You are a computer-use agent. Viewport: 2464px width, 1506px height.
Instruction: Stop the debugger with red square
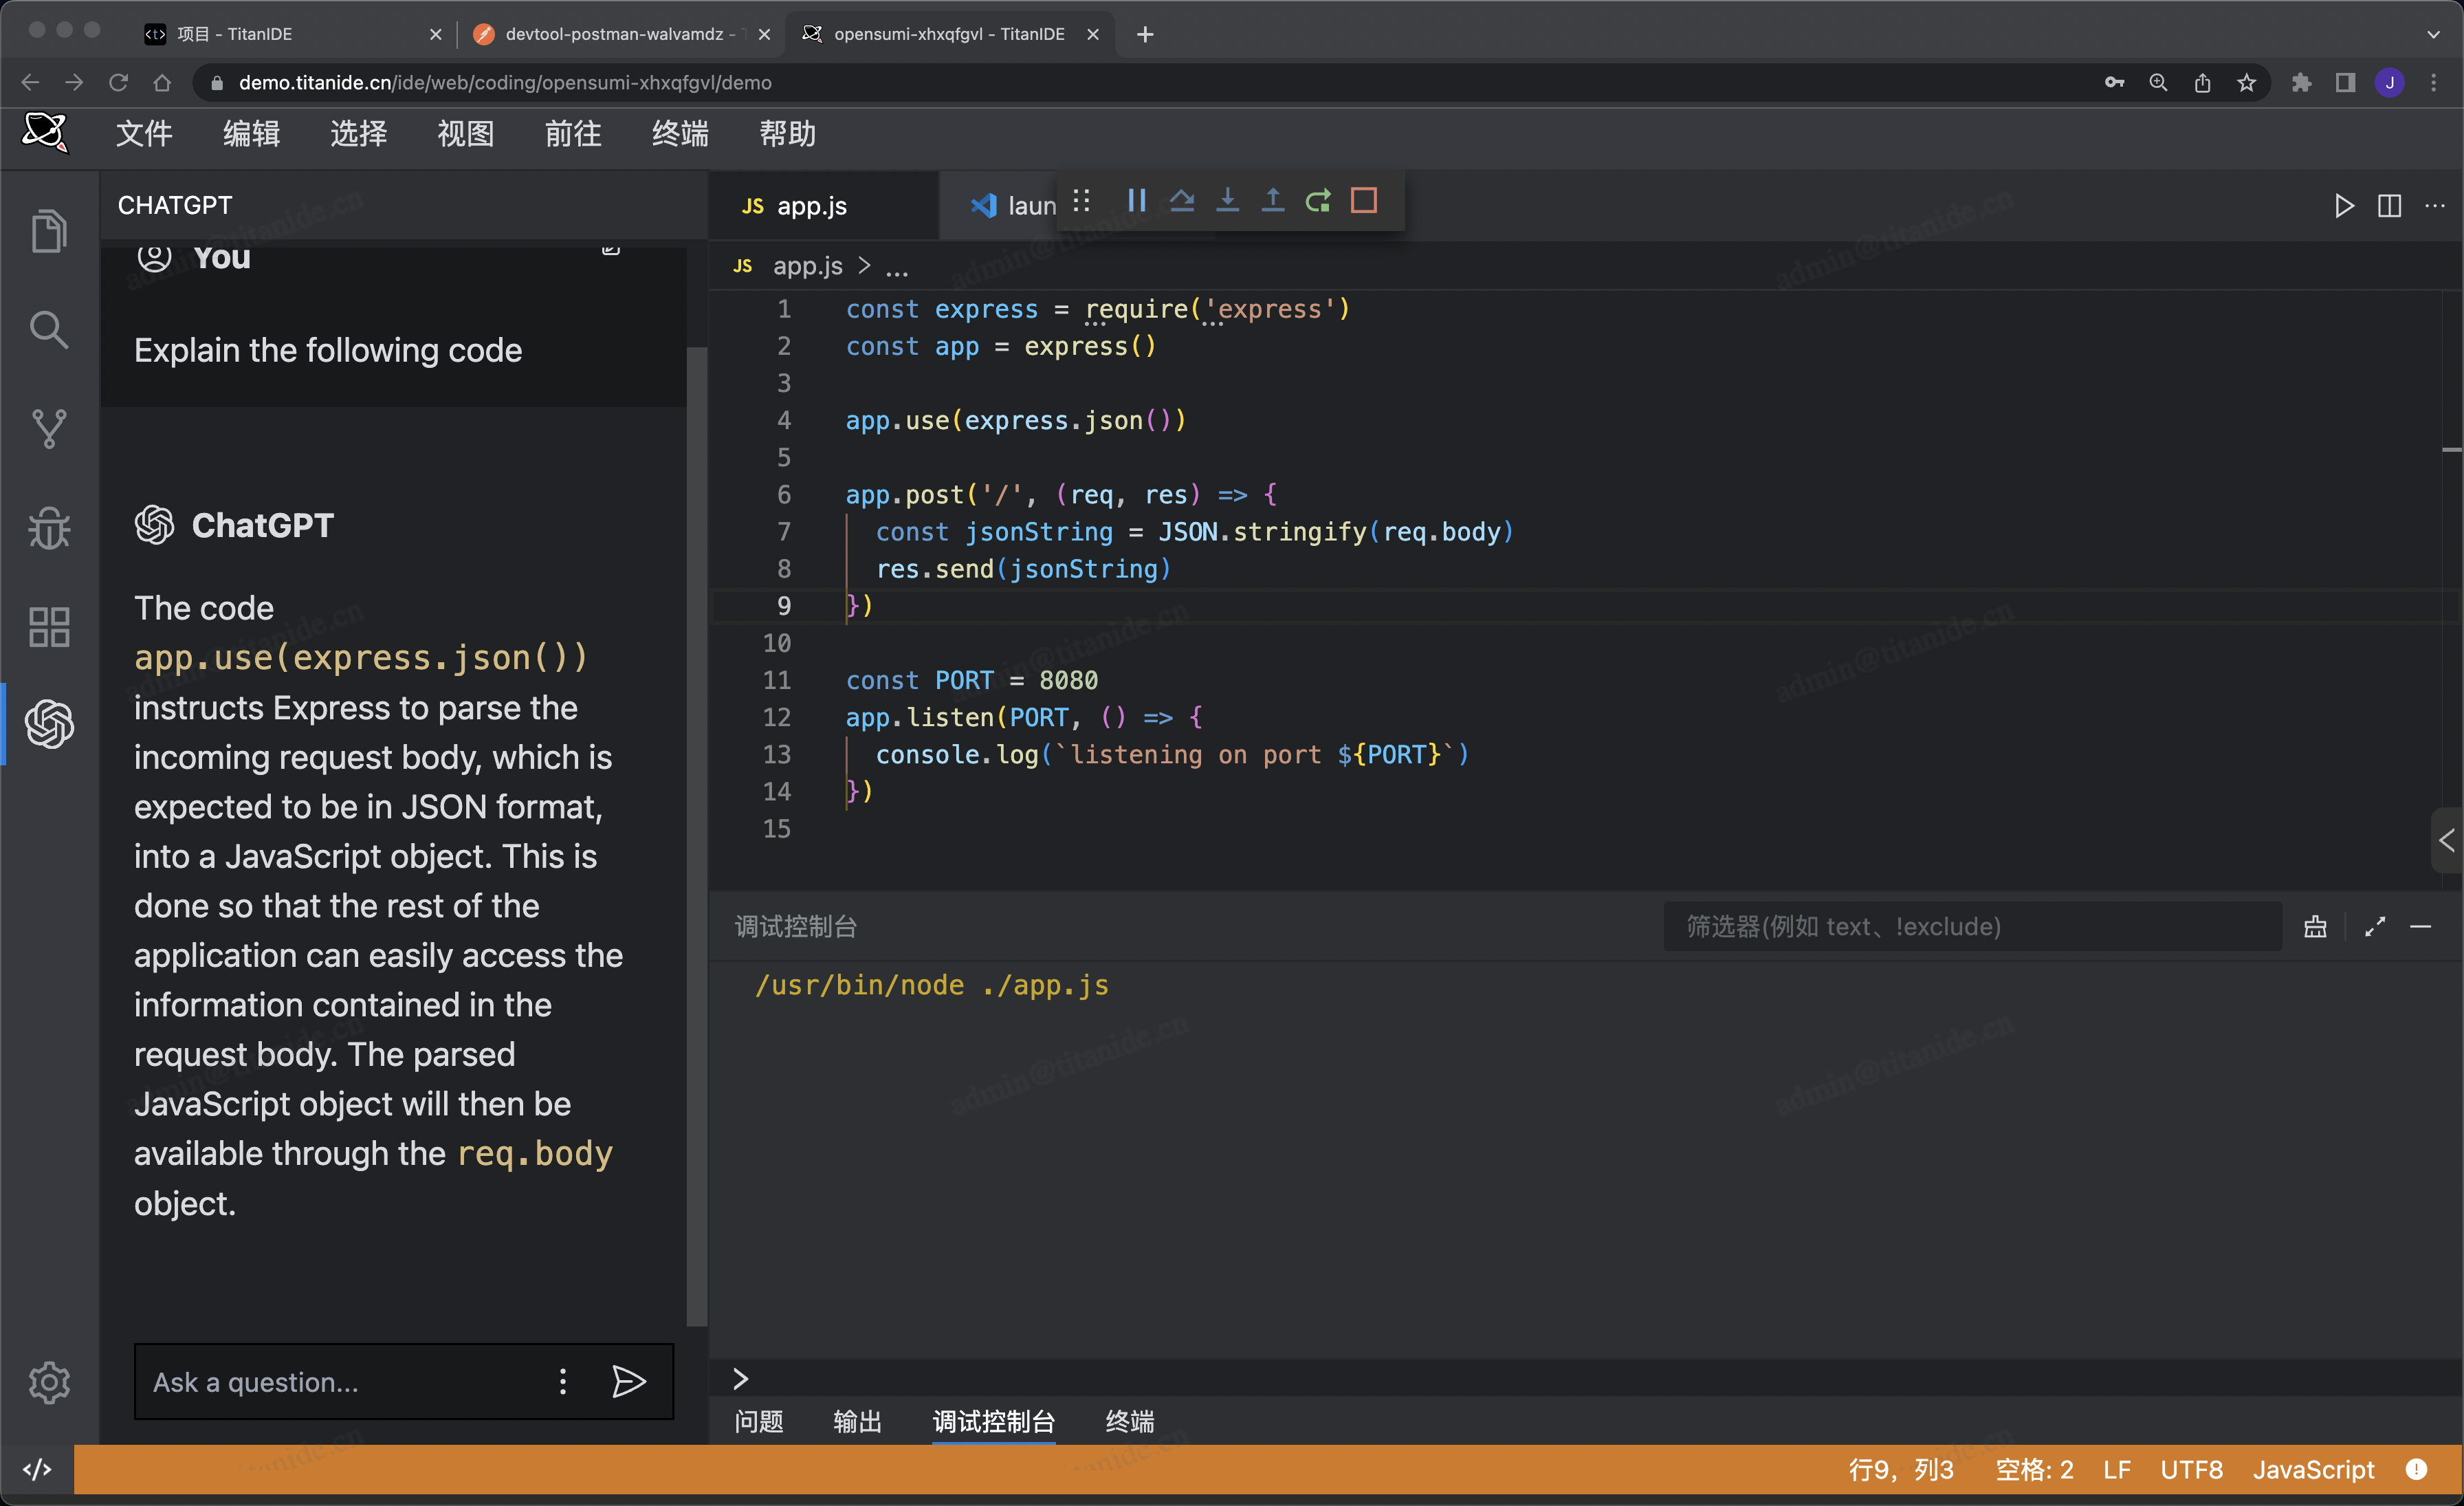(x=1364, y=201)
